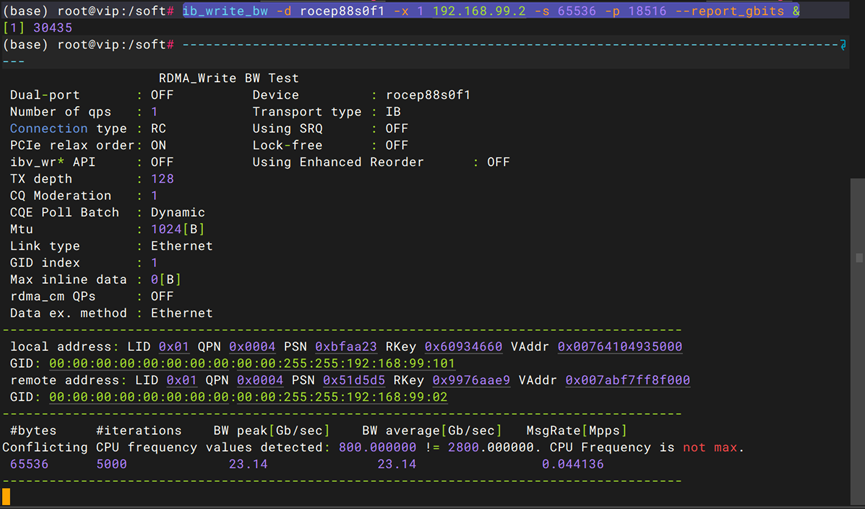Click the local VAddr 0x00764104935000 value
The height and width of the screenshot is (509, 865).
click(619, 347)
